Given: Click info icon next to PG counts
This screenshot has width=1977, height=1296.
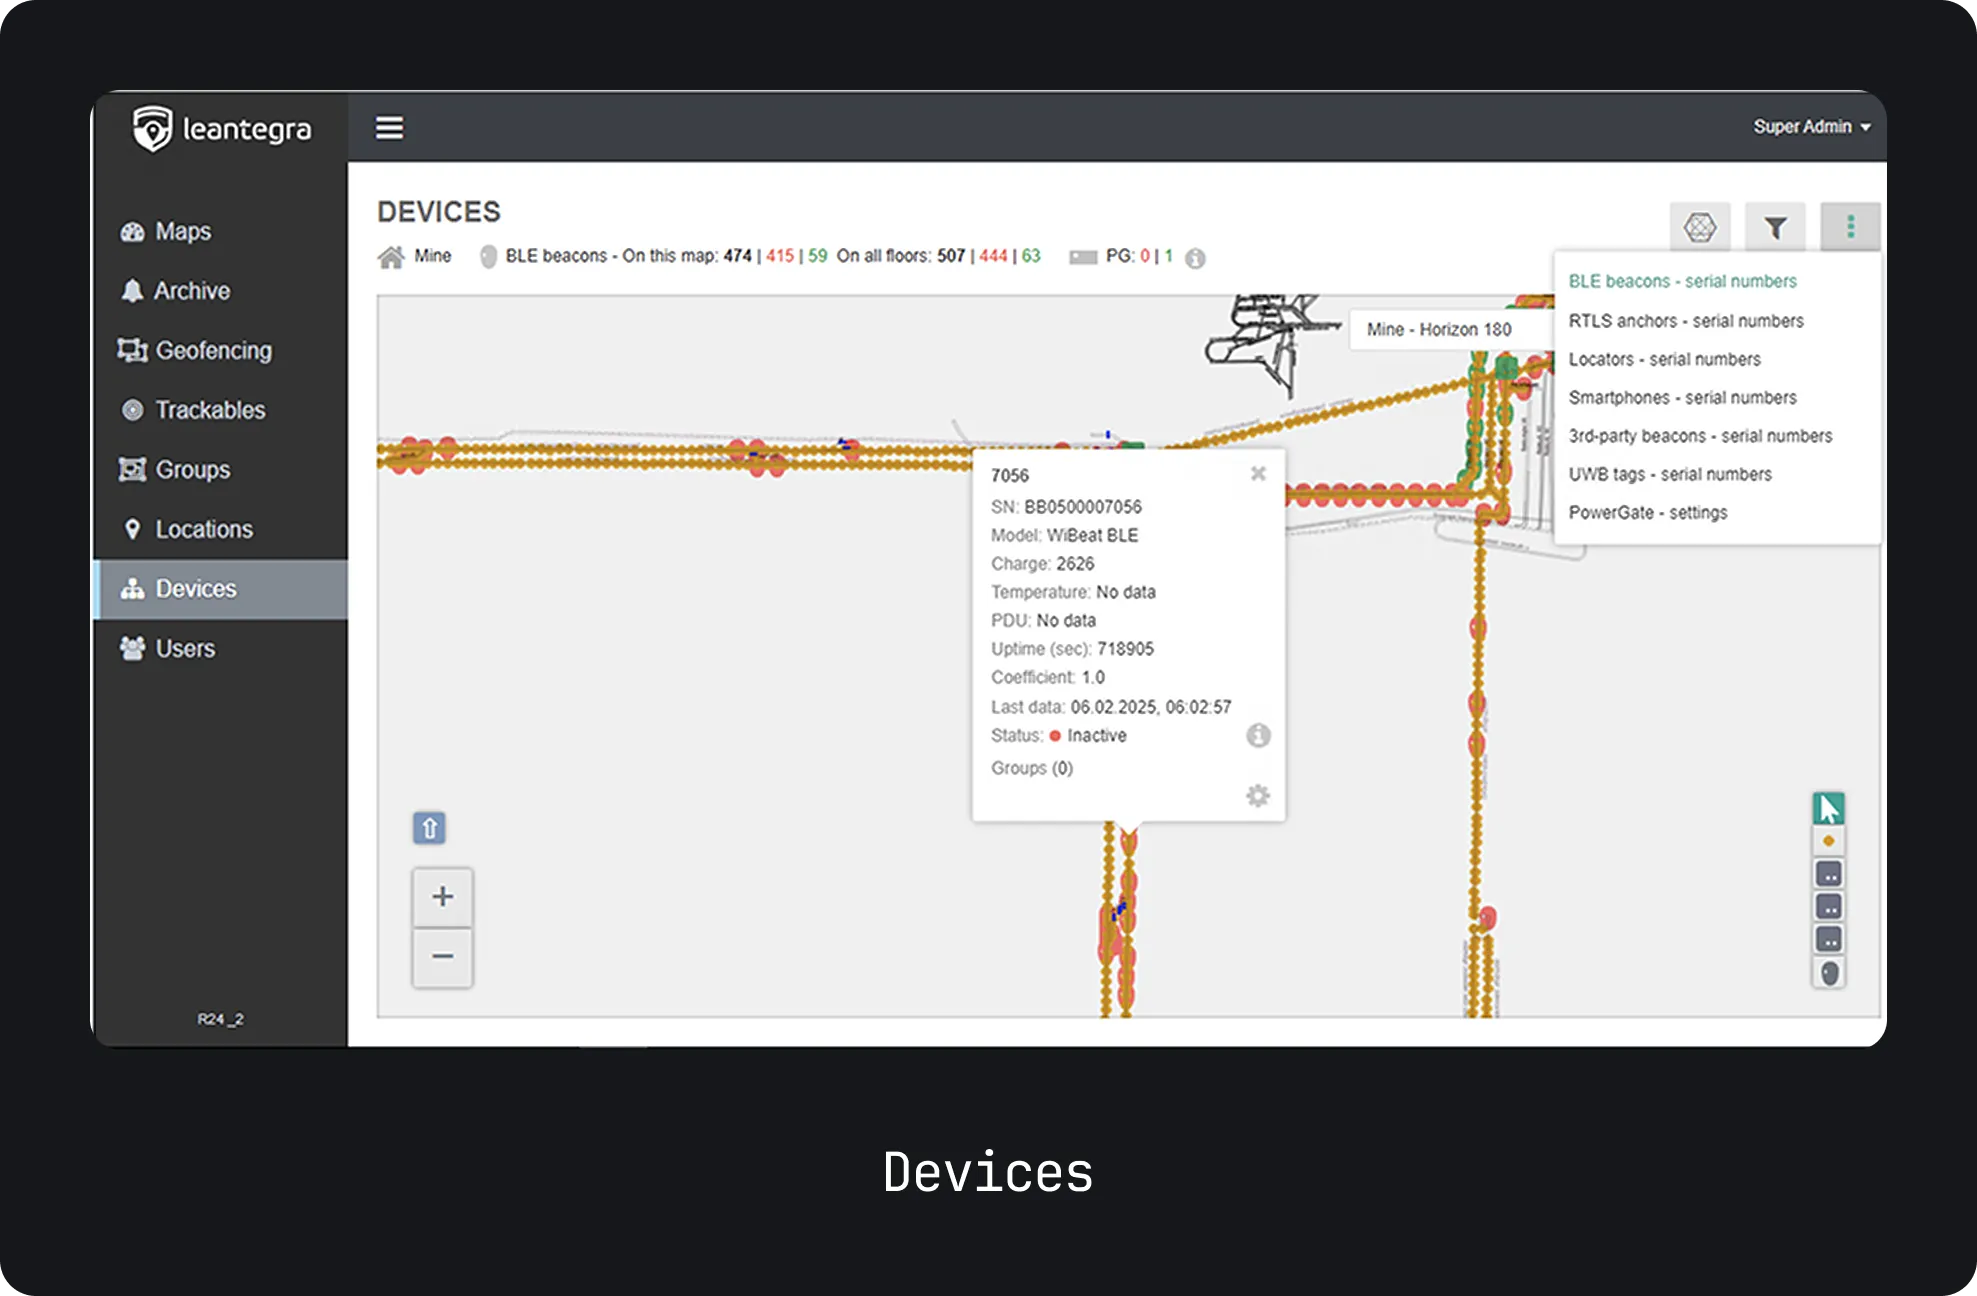Looking at the screenshot, I should pos(1195,258).
